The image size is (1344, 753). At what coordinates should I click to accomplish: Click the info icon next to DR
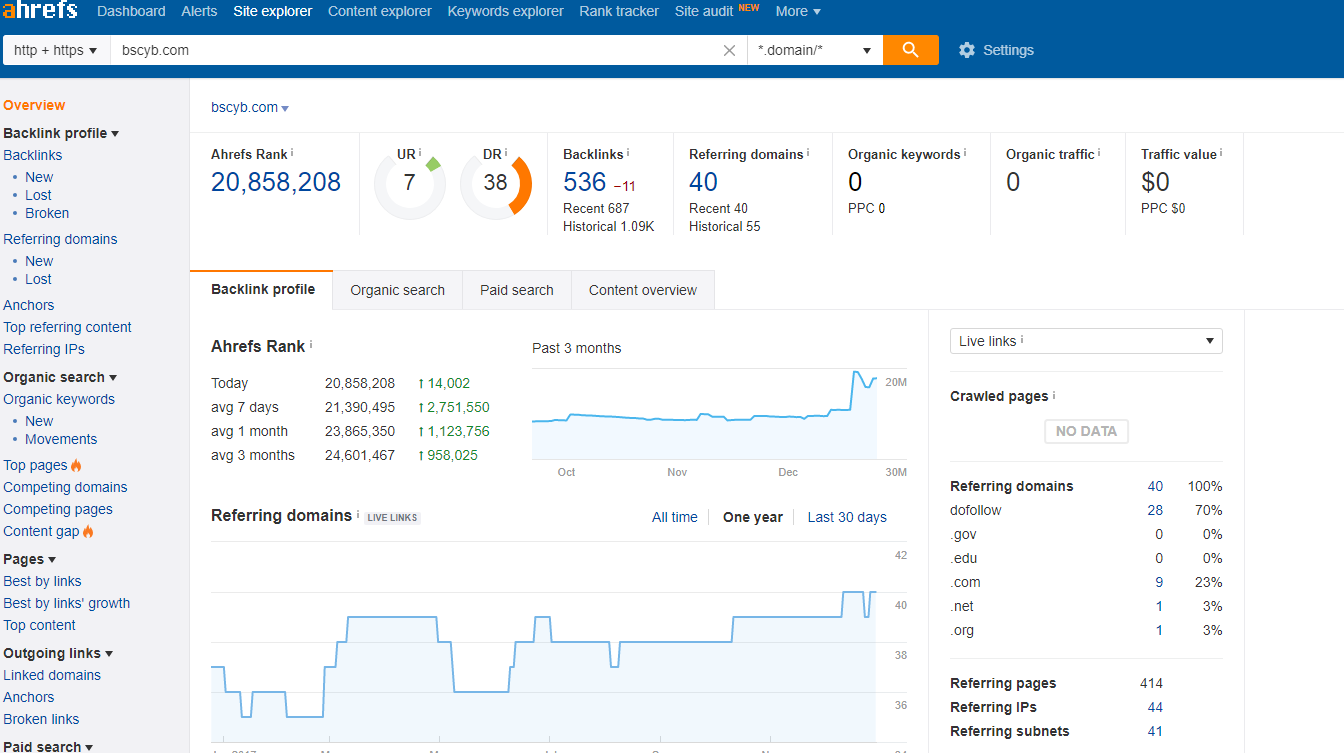[x=506, y=152]
